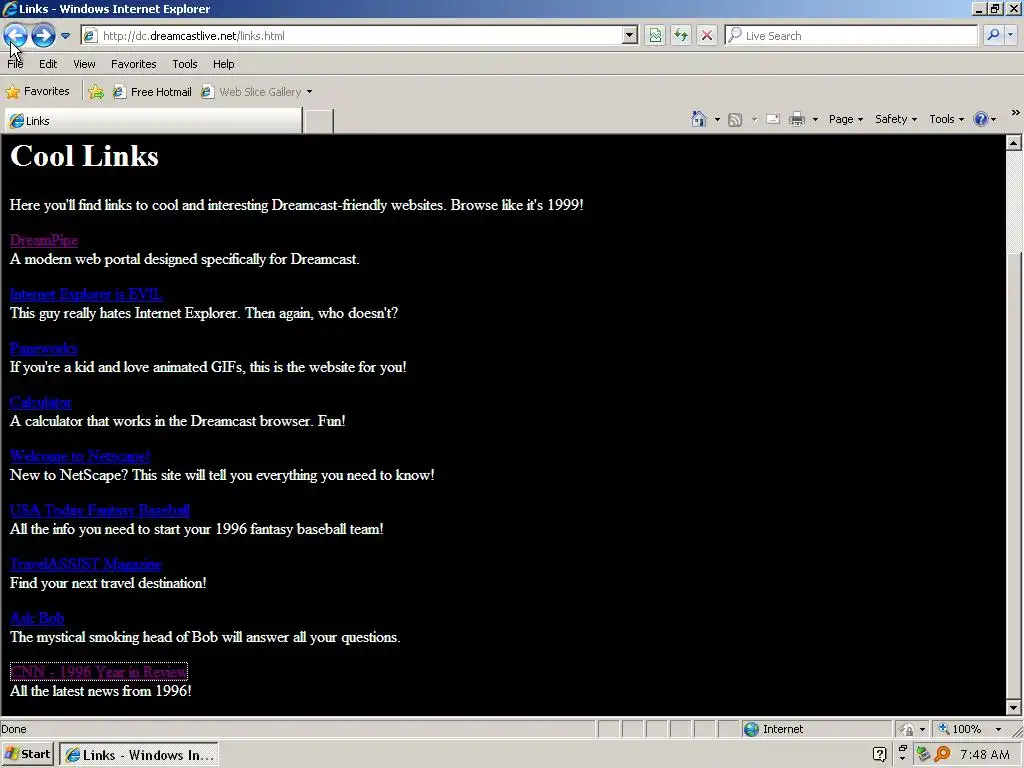Click the question mark balloon icon in taskbar
Screen dimensions: 1024x768
pos(879,755)
